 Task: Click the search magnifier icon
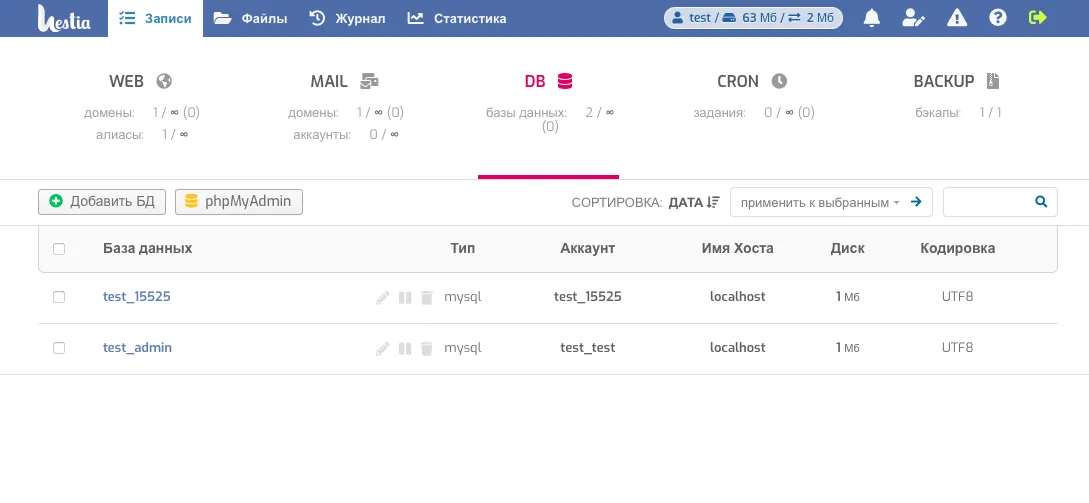pyautogui.click(x=1041, y=202)
